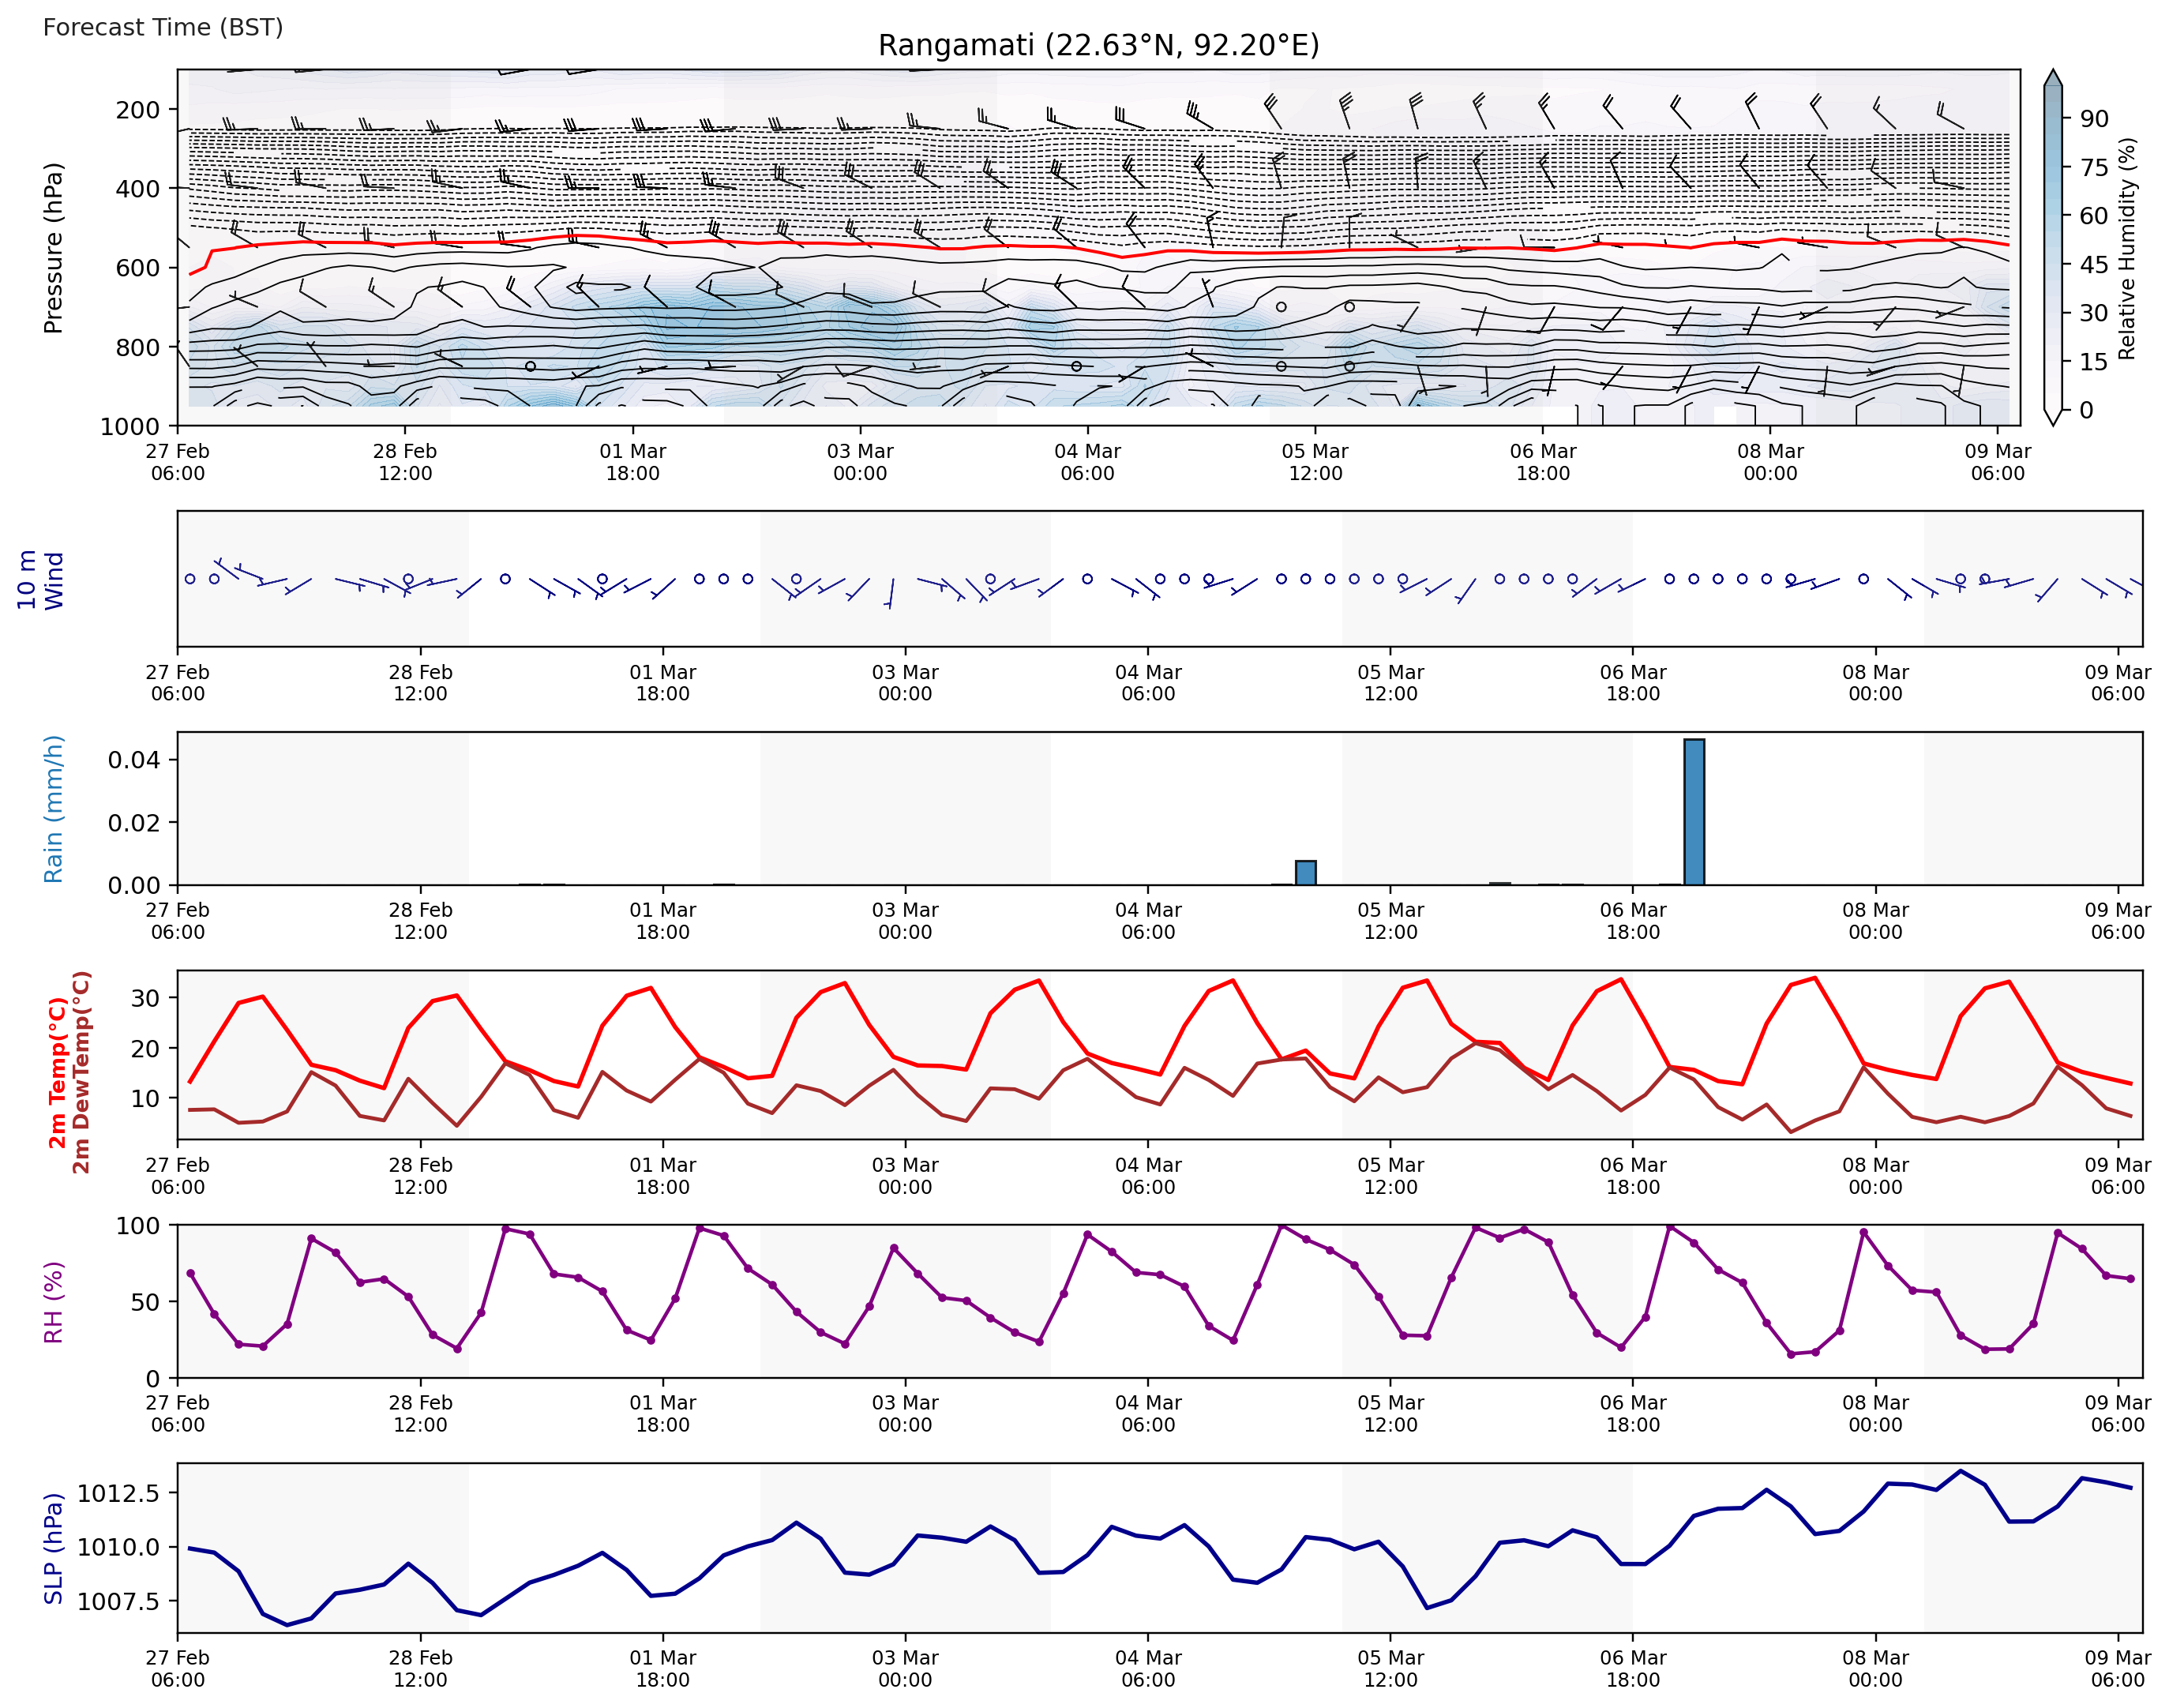Click the 90 tick on humidity colorbar
The image size is (2169, 1708).
point(2094,119)
